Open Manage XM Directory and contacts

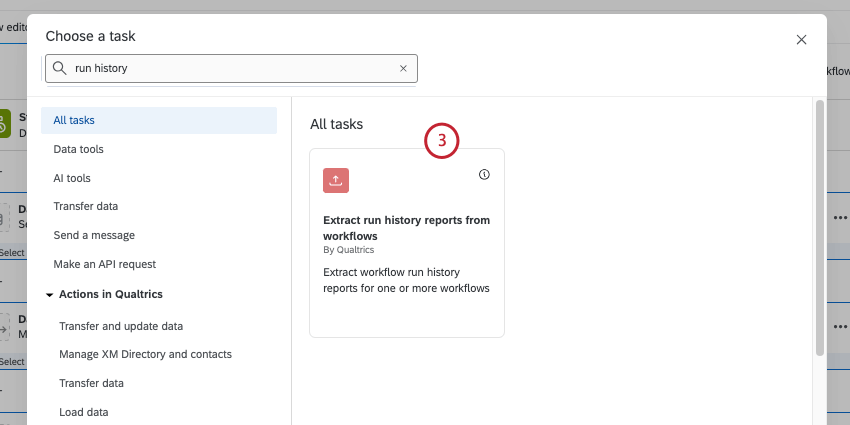(x=145, y=354)
